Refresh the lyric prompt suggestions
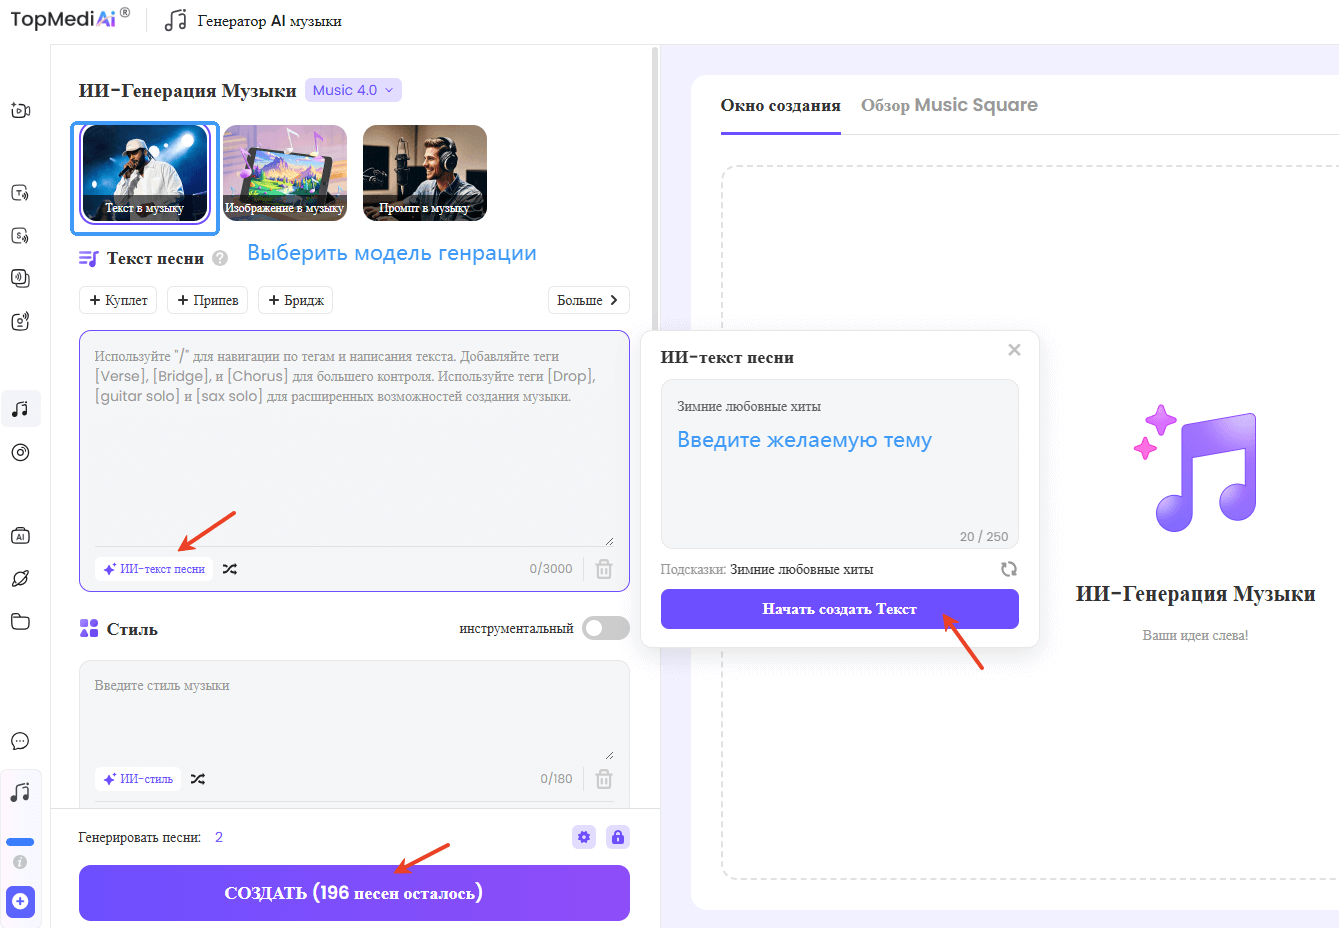1339x928 pixels. (x=1009, y=569)
